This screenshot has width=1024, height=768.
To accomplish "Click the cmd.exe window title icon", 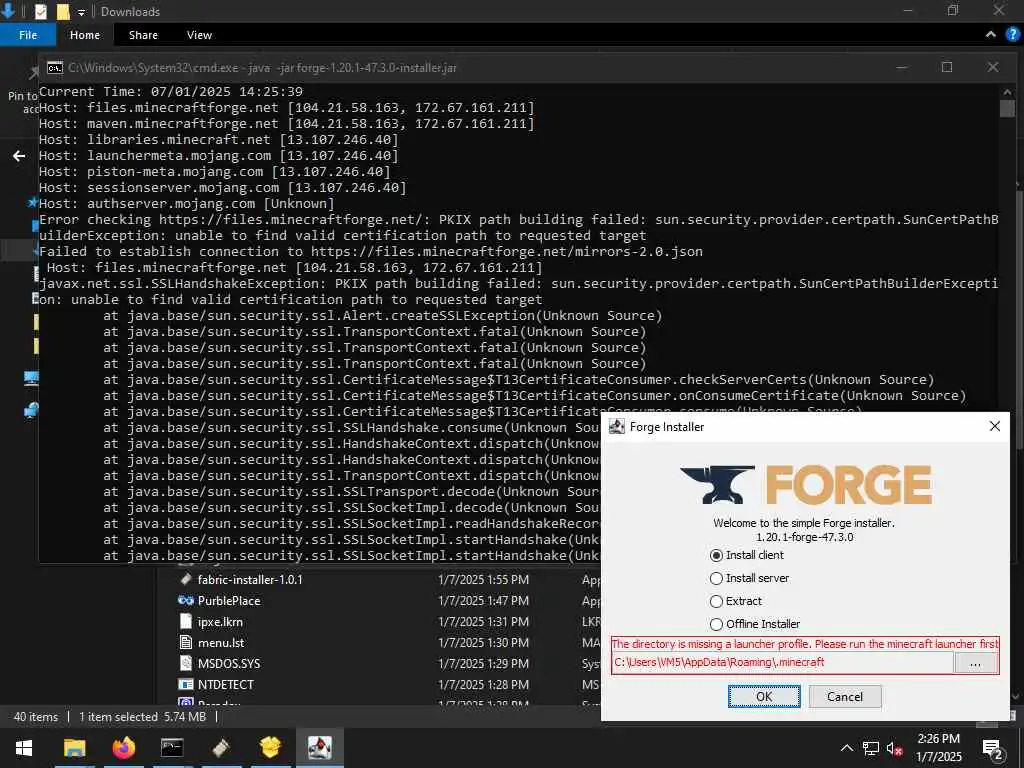I will tap(55, 67).
